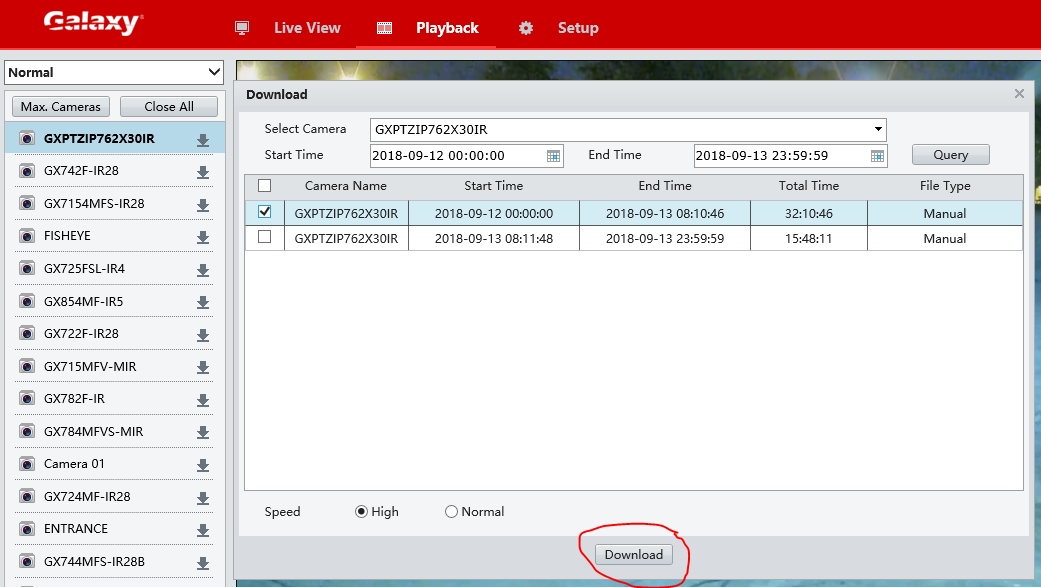Select GX715MFV-MIR in camera list

point(90,366)
